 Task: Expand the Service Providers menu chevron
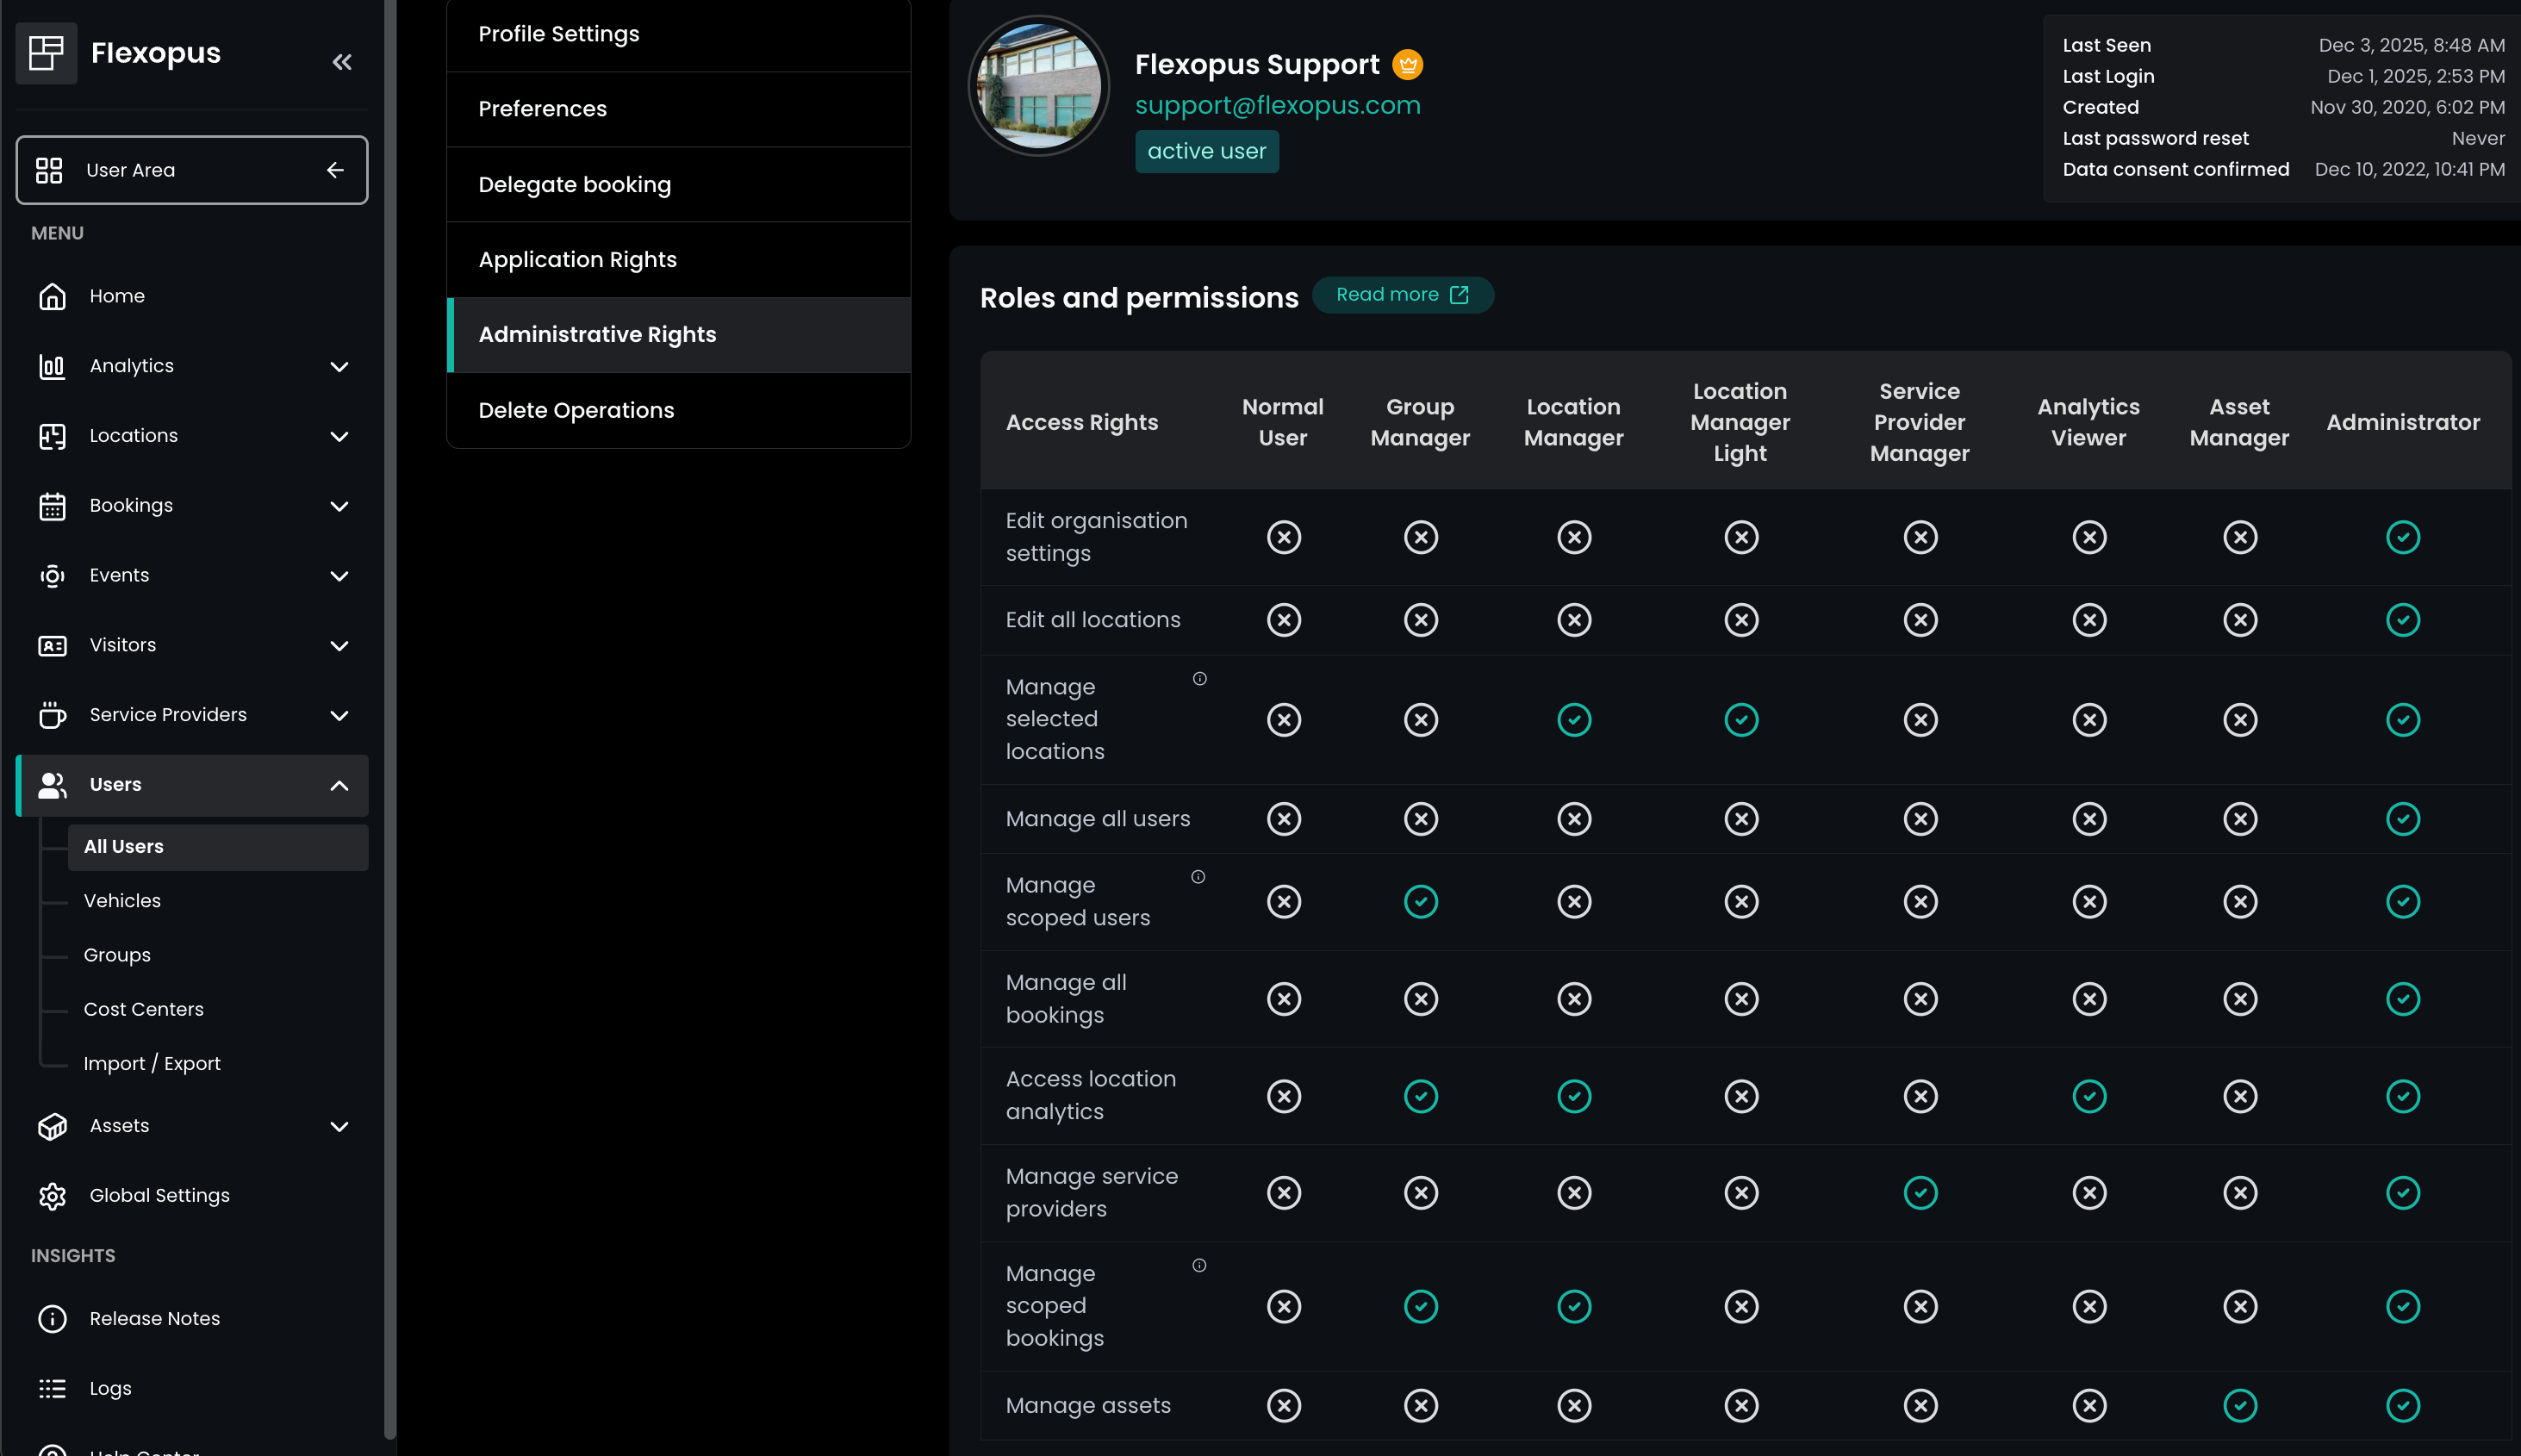pyautogui.click(x=339, y=716)
